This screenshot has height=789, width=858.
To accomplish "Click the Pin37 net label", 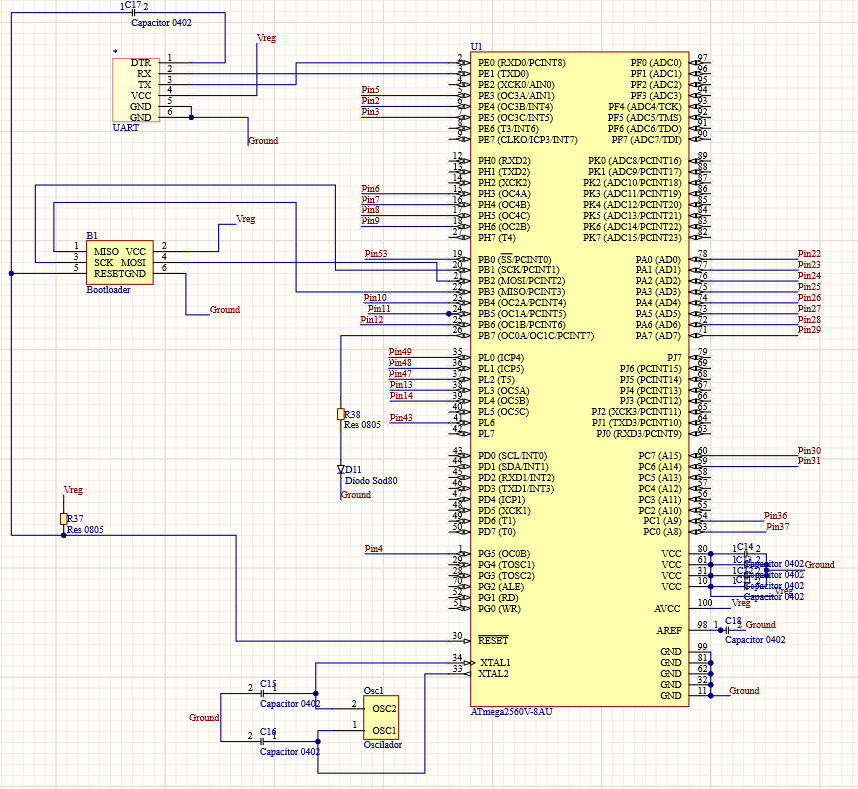I will 778,526.
